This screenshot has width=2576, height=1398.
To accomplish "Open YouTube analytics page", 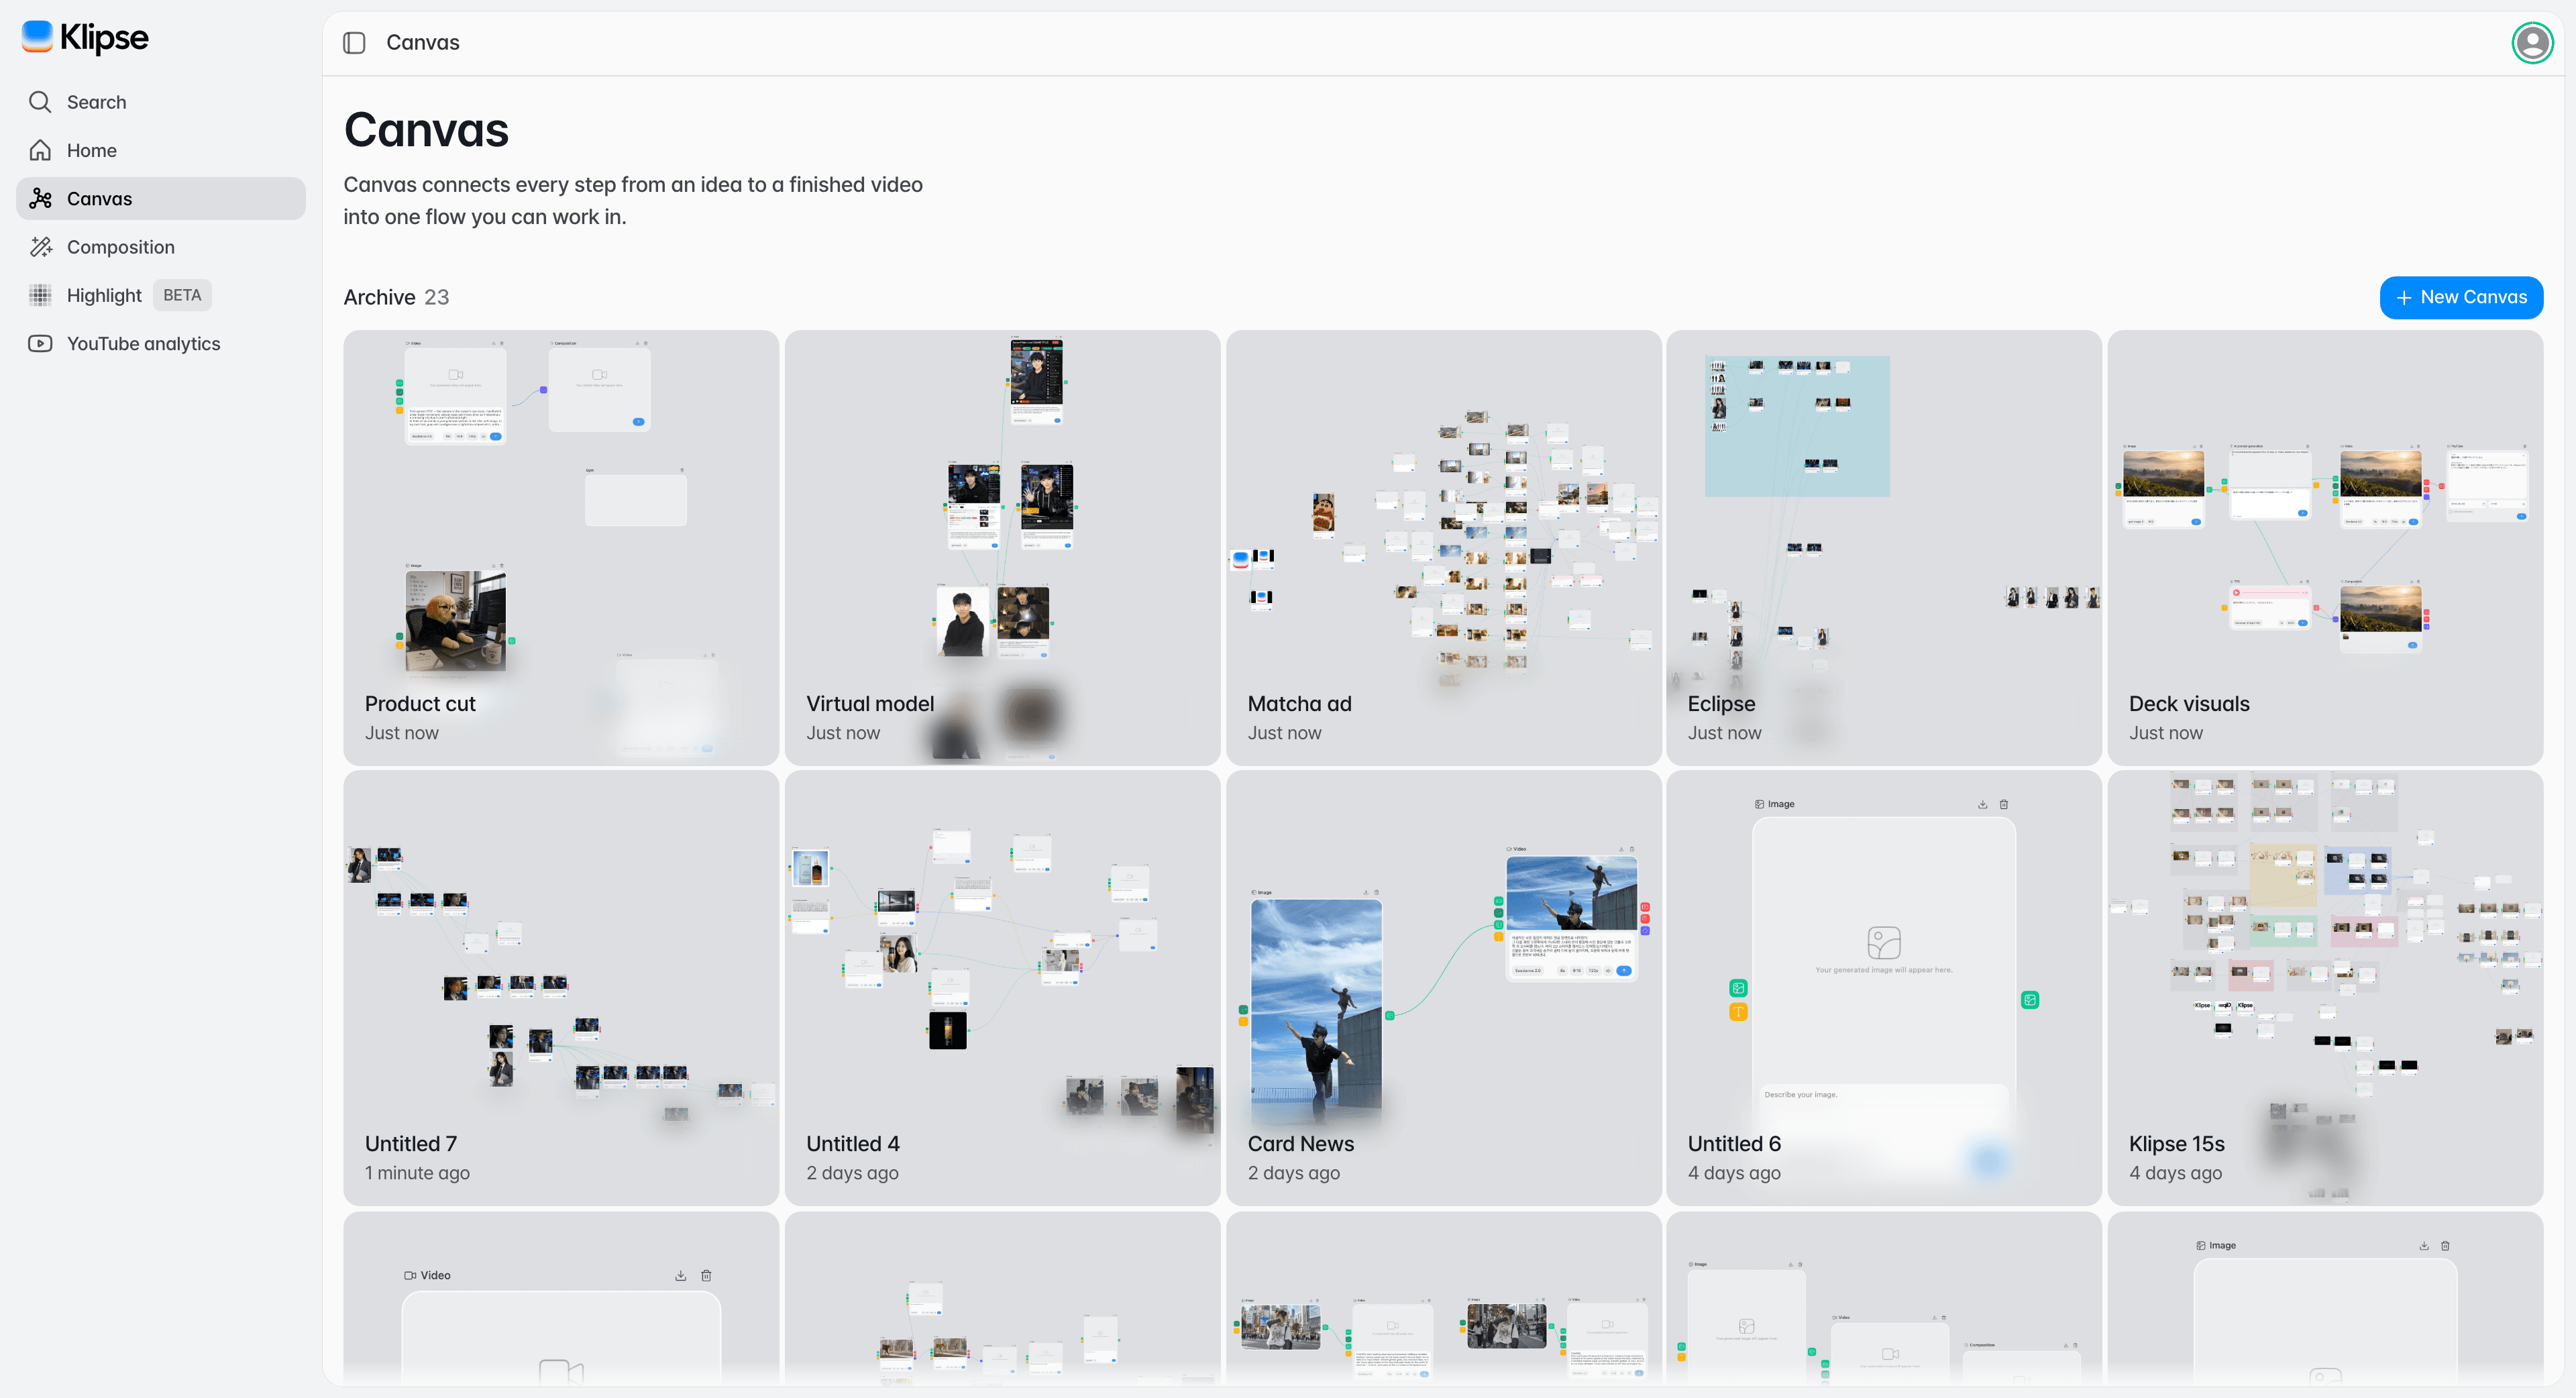I will point(161,343).
